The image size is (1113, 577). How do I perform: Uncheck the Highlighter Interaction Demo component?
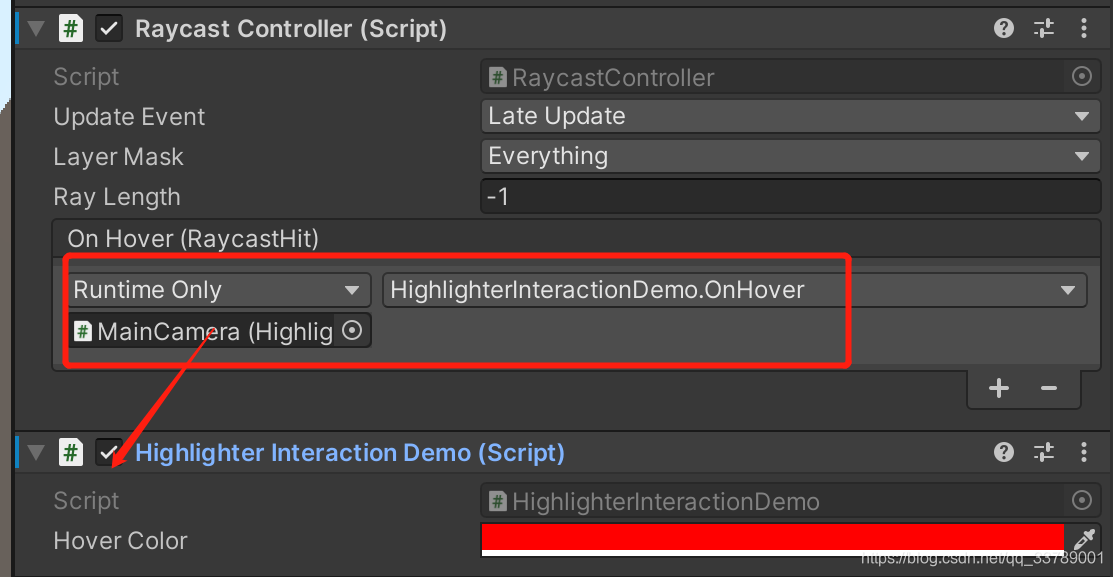point(108,452)
